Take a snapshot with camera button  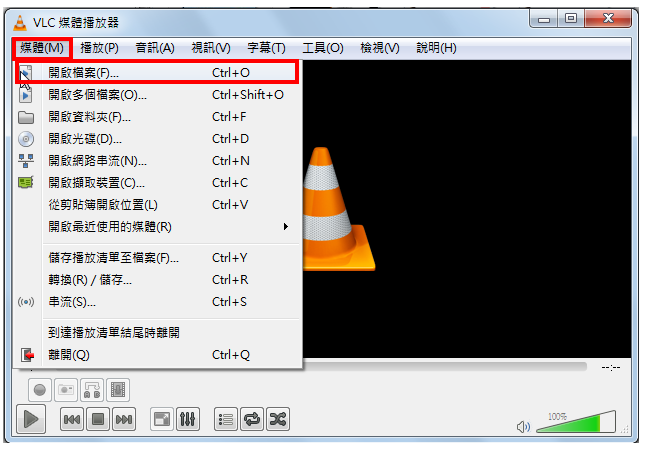(66, 390)
